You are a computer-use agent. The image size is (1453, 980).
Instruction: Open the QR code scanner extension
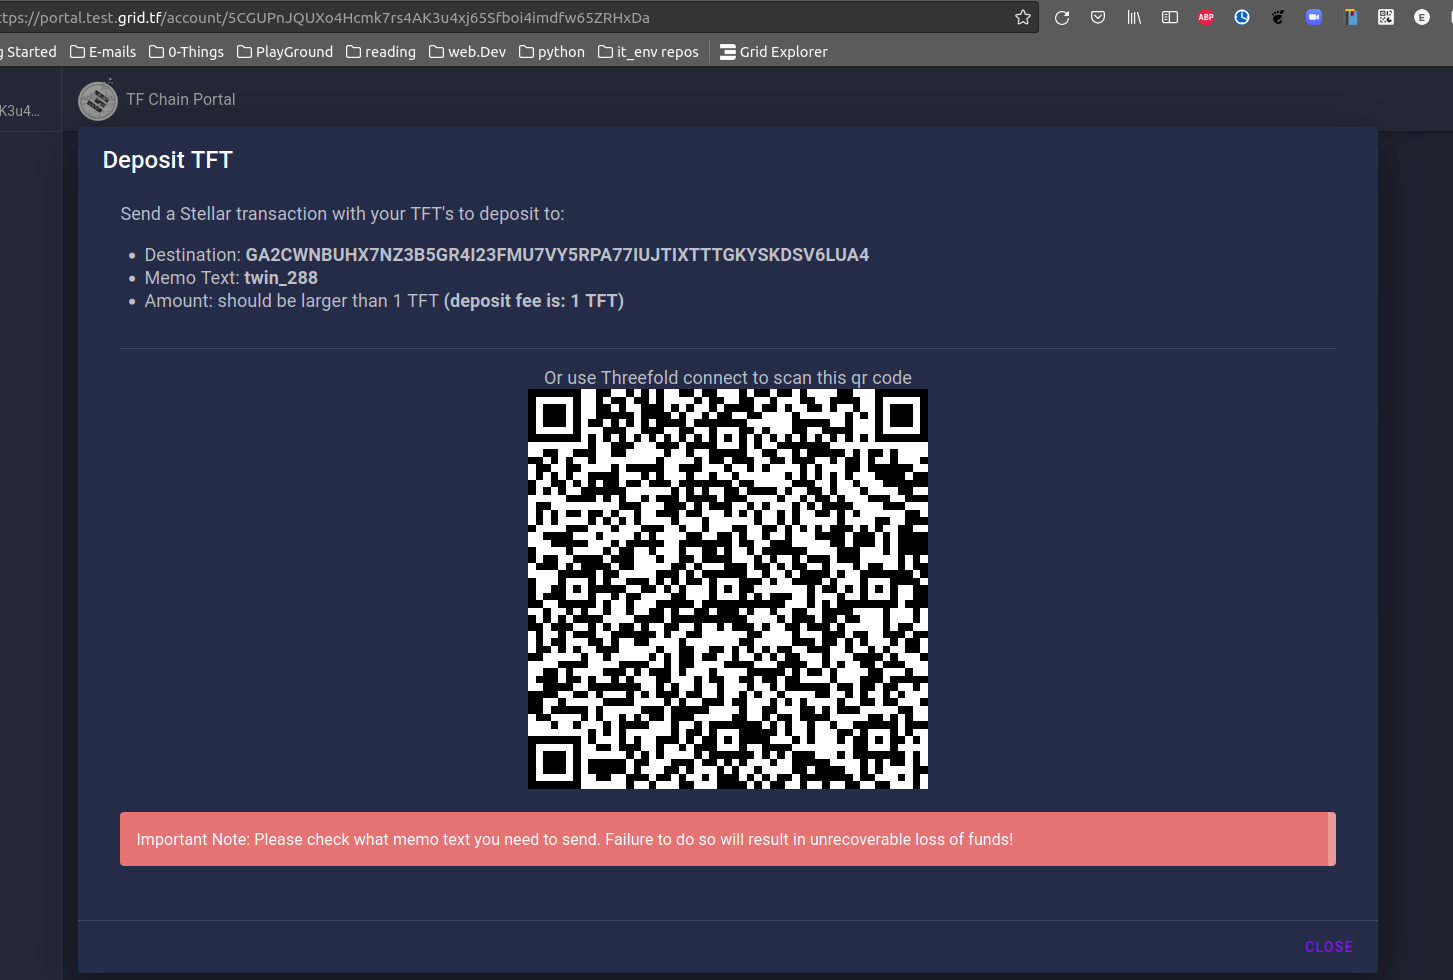coord(1385,17)
